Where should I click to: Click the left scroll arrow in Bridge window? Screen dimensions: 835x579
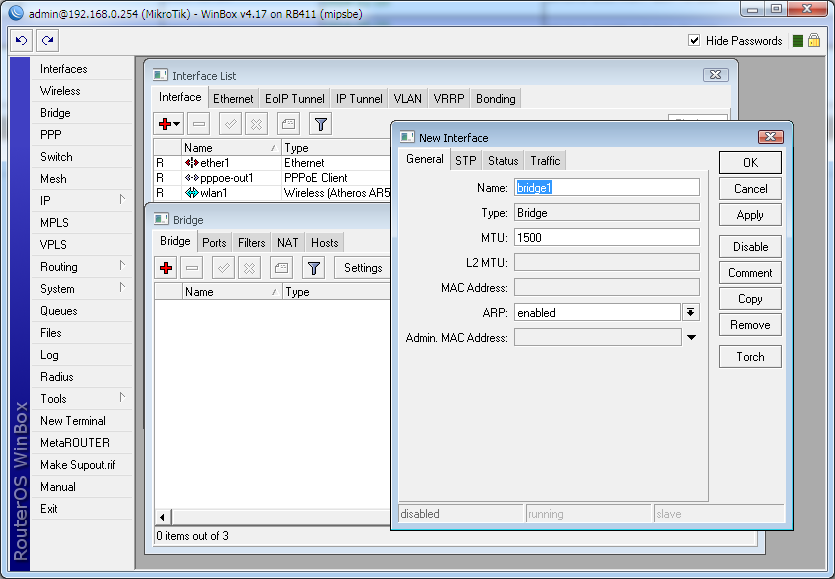coord(162,517)
